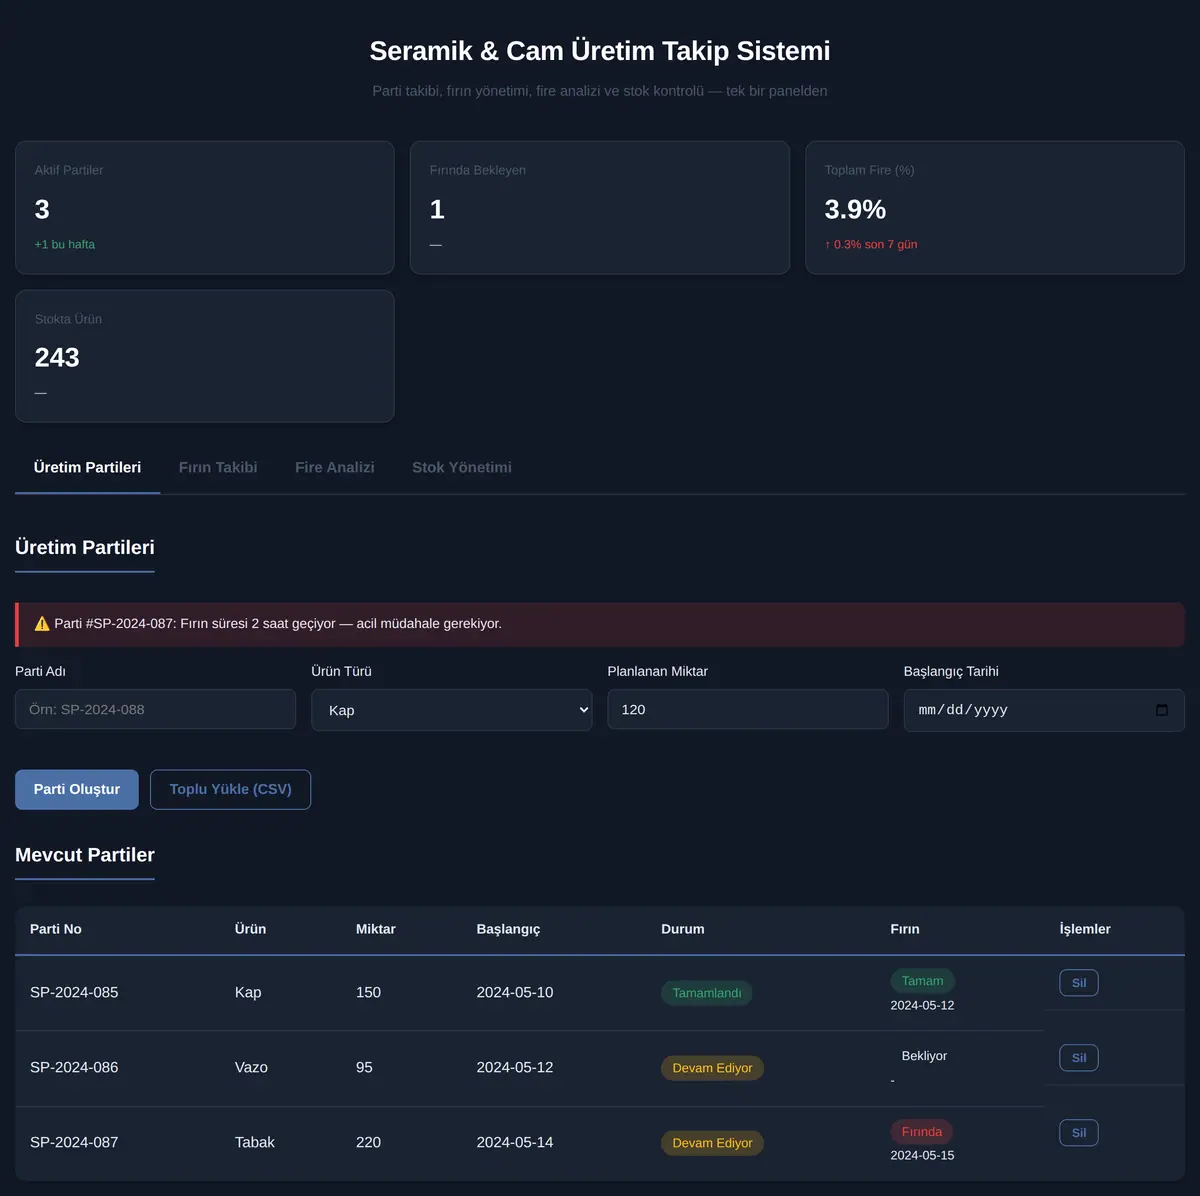Click the Tabak product cell
The image size is (1200, 1196).
click(x=255, y=1143)
